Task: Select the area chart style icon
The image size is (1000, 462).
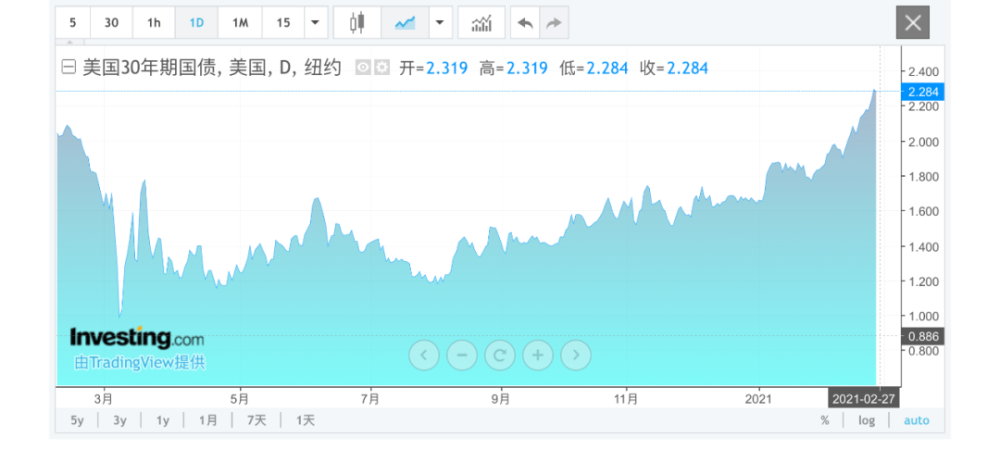Action: point(404,23)
